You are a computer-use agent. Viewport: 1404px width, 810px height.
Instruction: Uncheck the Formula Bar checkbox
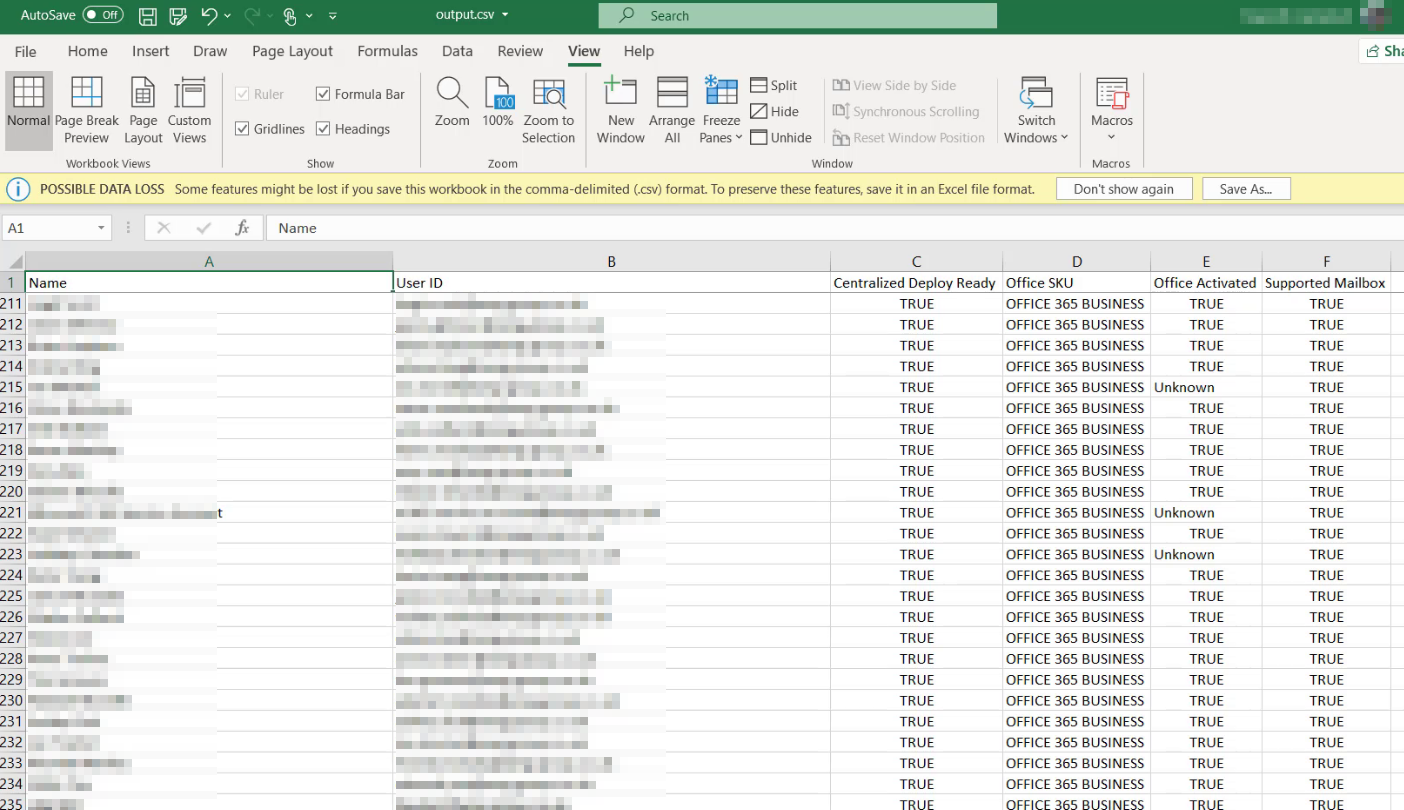click(323, 94)
